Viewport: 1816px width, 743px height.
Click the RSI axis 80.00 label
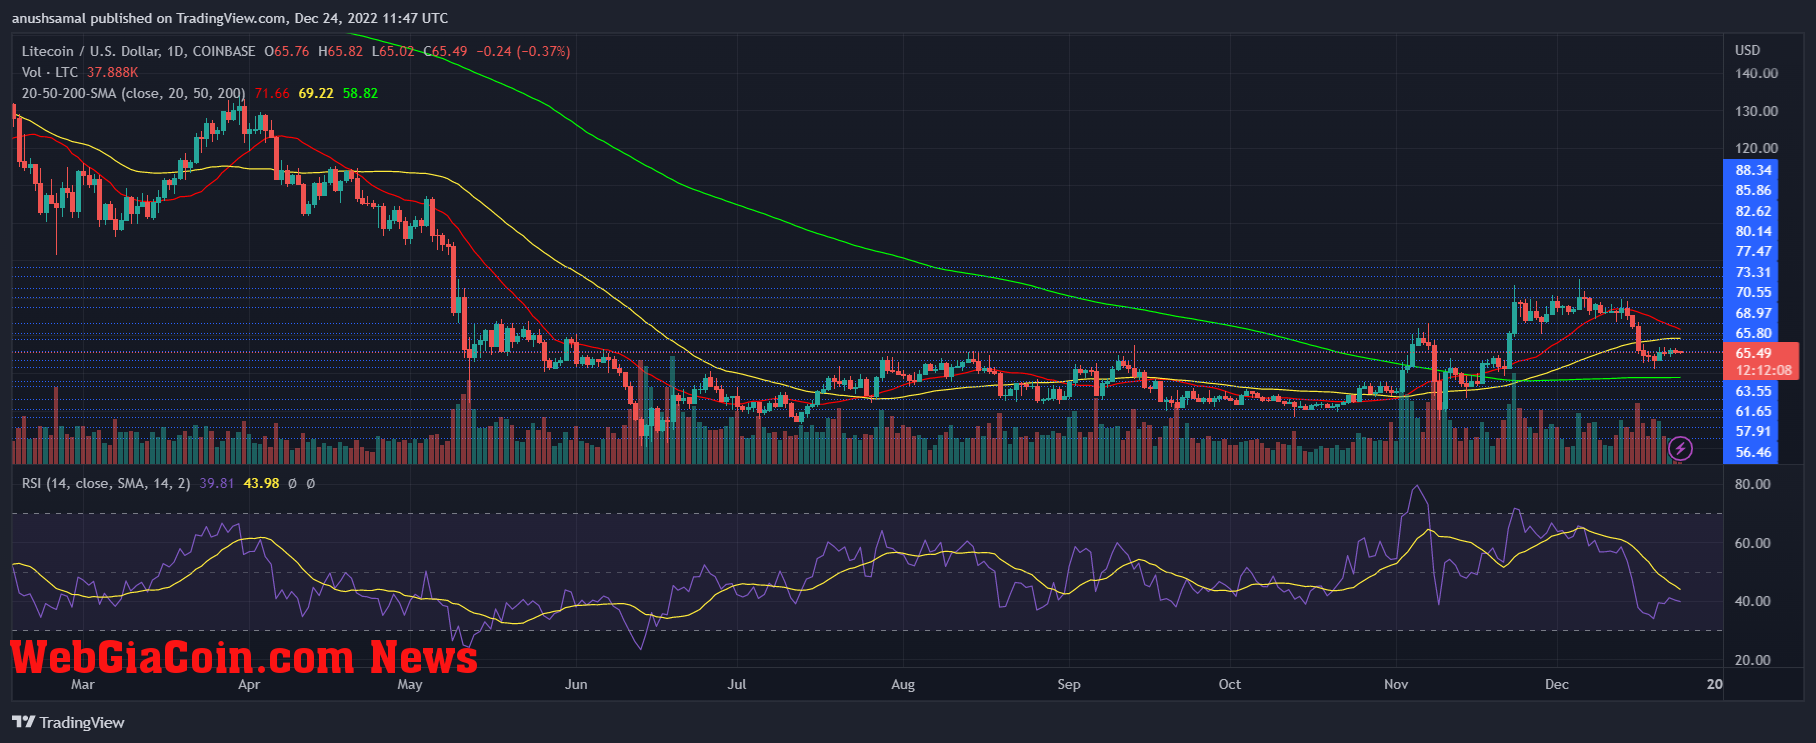1753,484
